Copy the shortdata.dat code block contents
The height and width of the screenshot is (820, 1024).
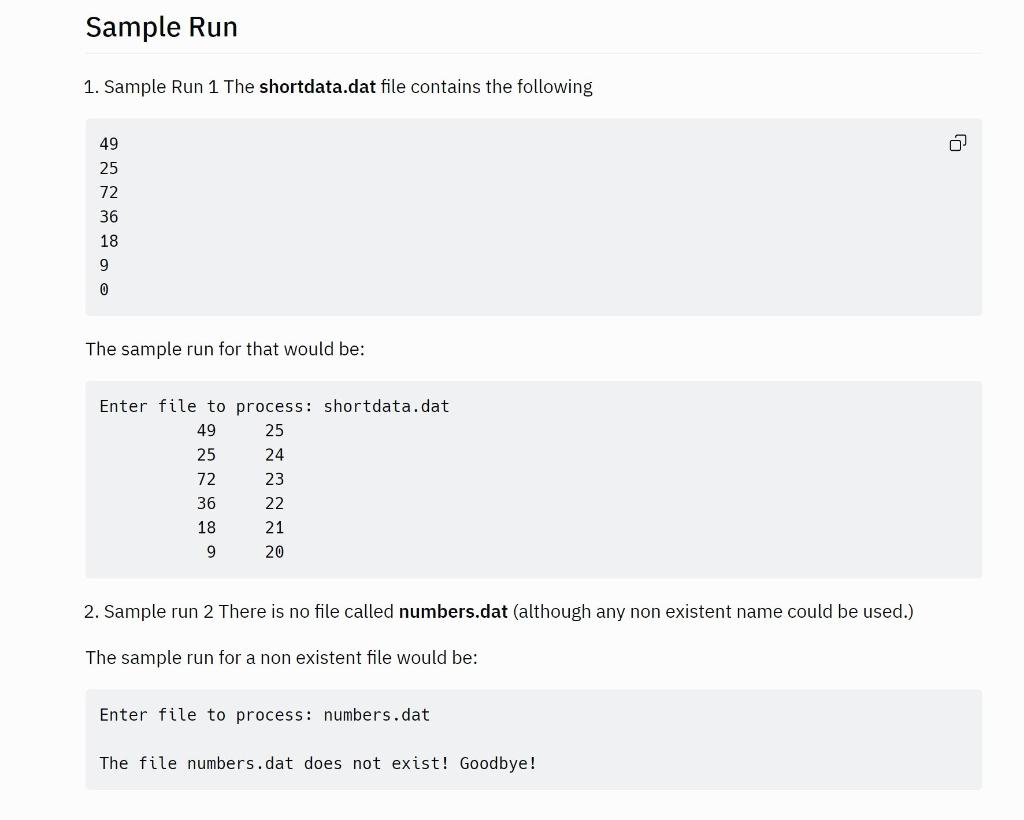tap(957, 143)
